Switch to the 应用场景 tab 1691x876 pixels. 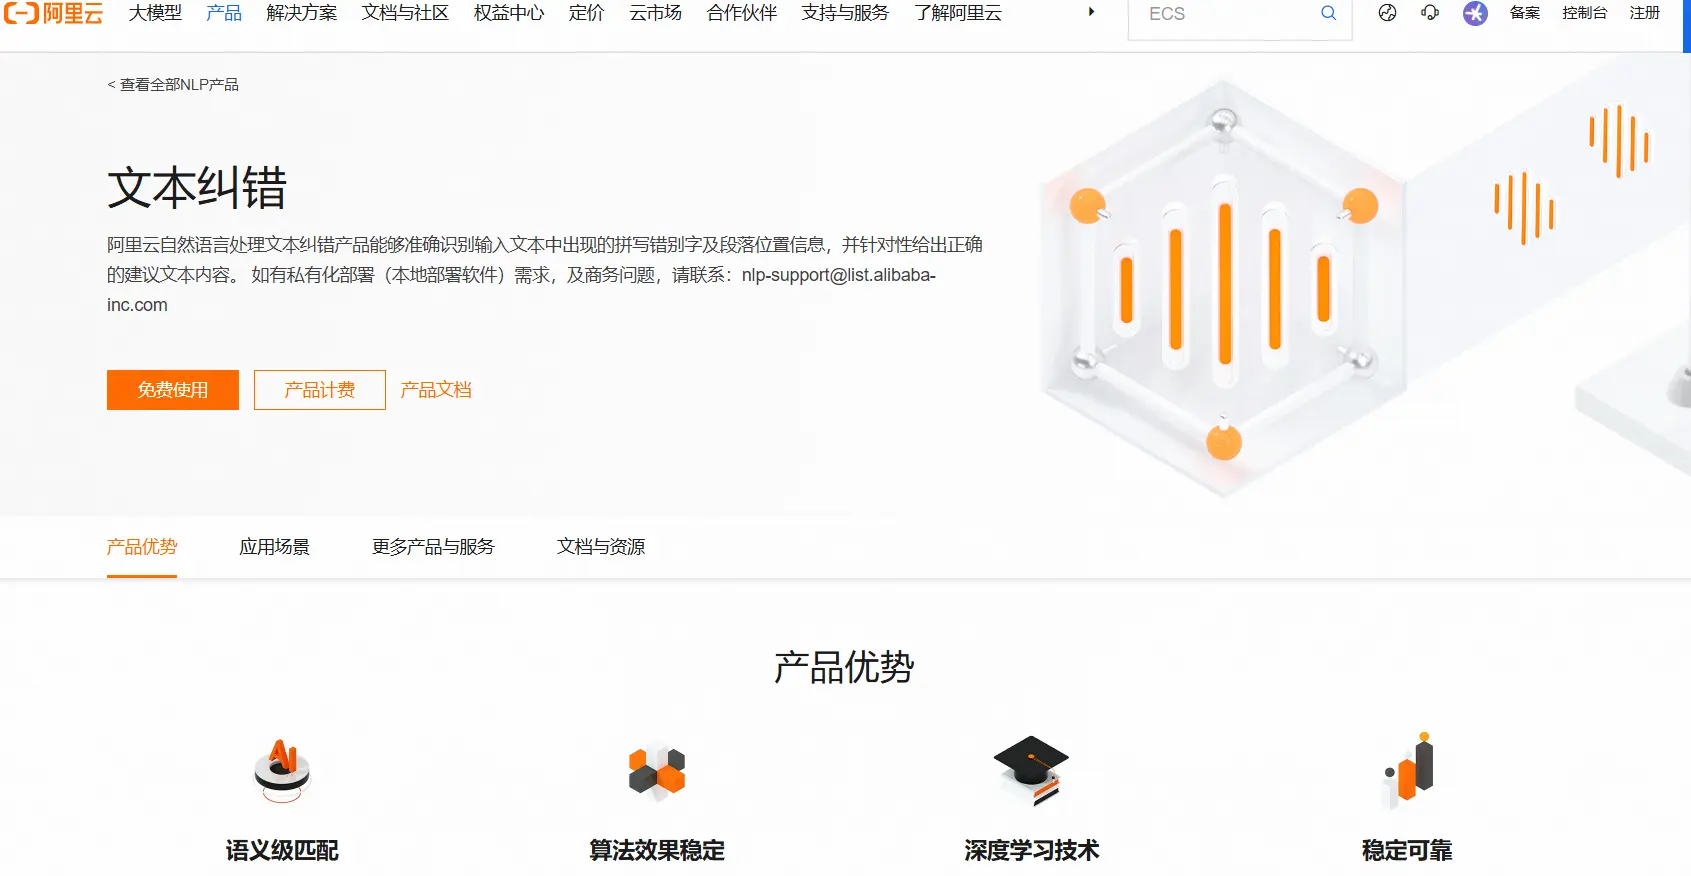tap(275, 547)
